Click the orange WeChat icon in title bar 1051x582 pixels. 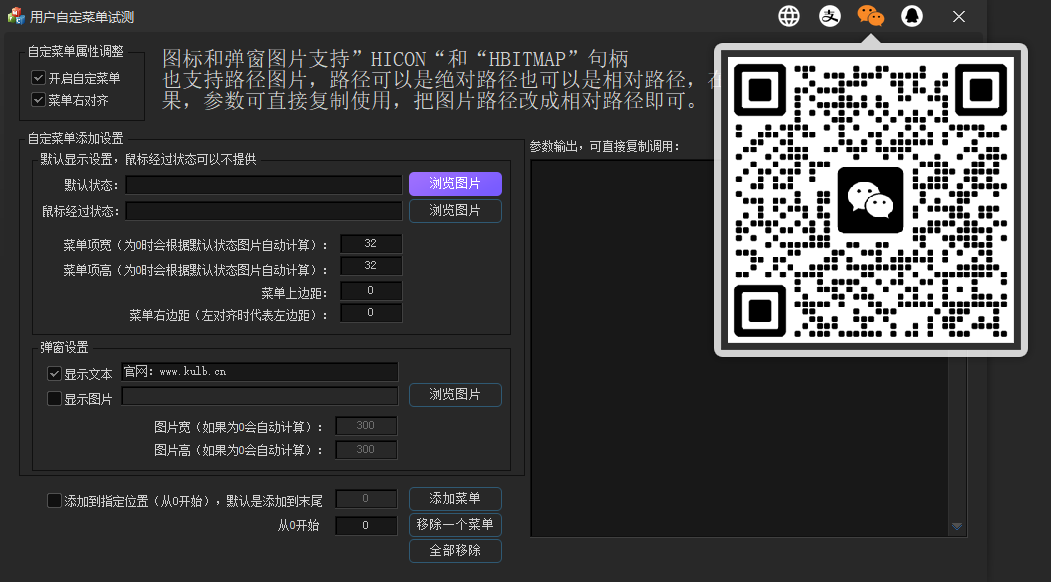871,16
